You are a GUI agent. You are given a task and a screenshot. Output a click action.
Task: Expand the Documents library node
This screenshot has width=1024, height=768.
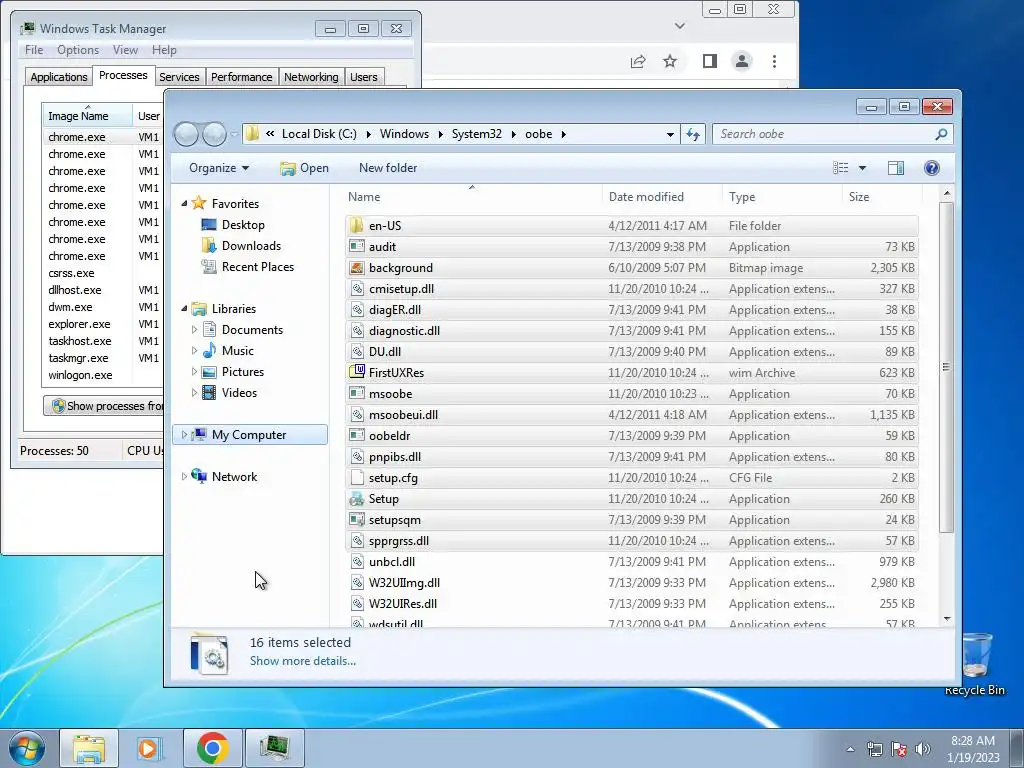(194, 330)
